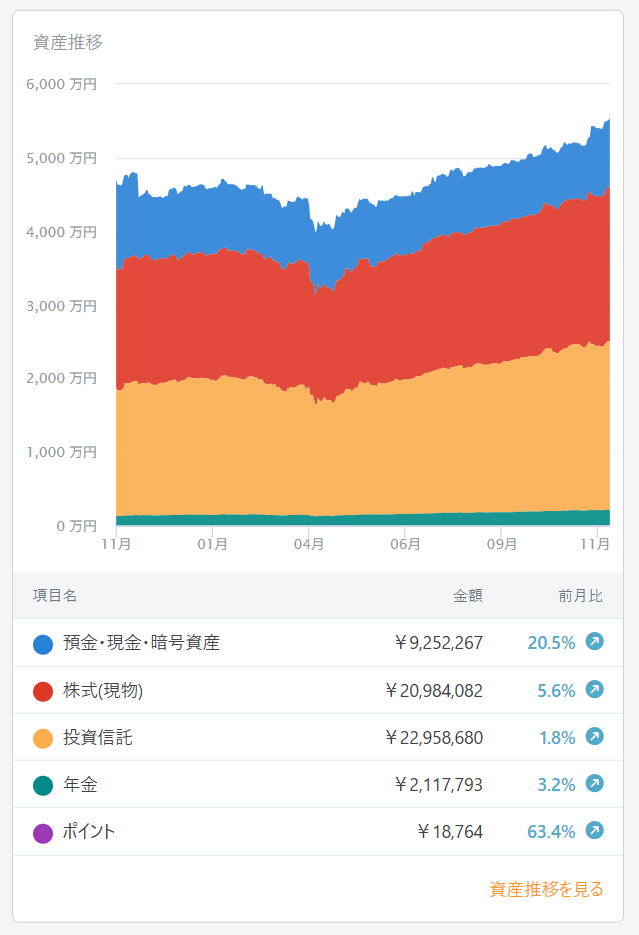Screen dimensions: 639x935
Task: Click the arrow icon for 株式(現物) row
Action: tap(594, 689)
